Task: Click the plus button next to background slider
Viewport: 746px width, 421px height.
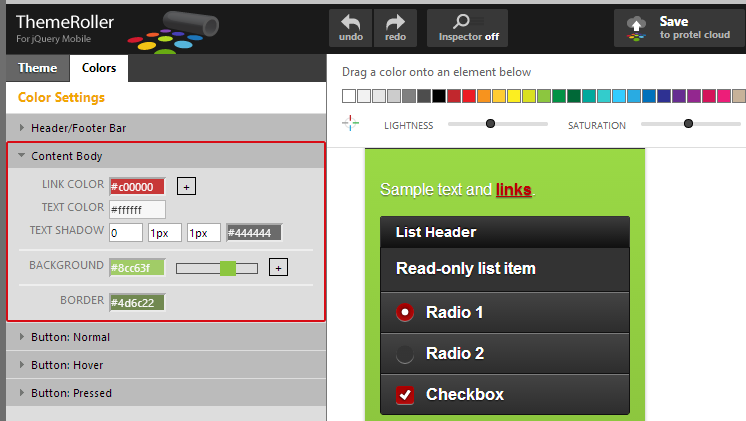Action: (278, 267)
